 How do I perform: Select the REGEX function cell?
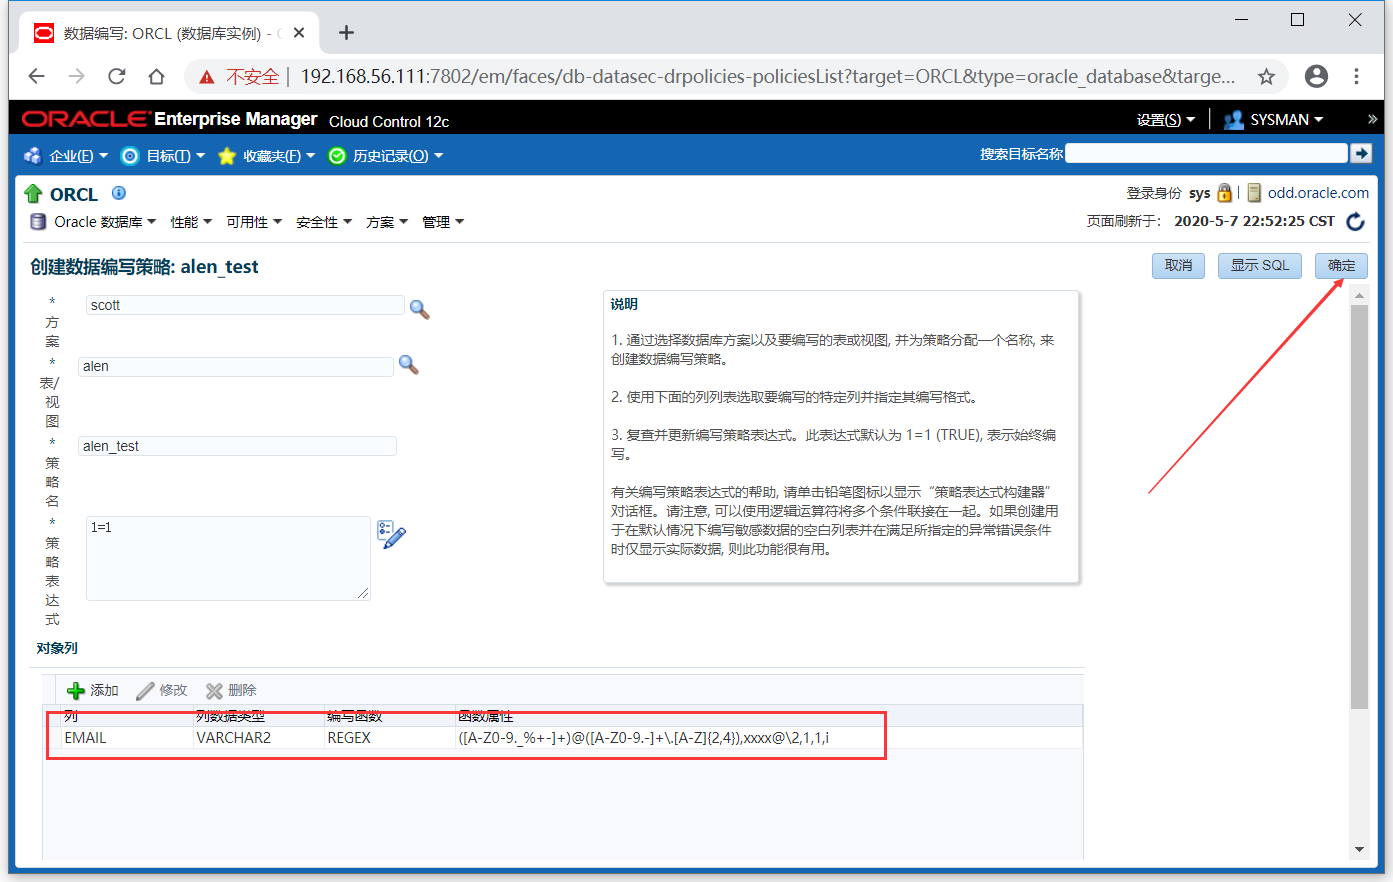tap(389, 738)
